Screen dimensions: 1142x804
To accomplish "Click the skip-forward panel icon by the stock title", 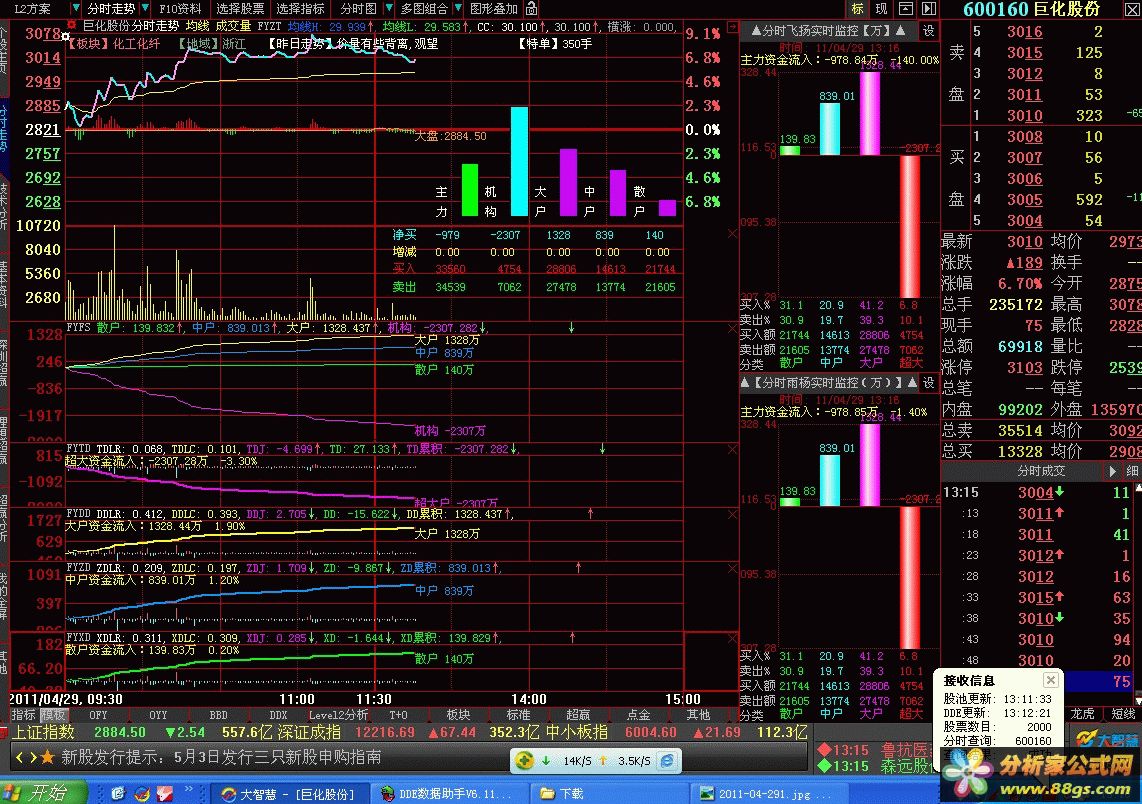I will (x=929, y=9).
